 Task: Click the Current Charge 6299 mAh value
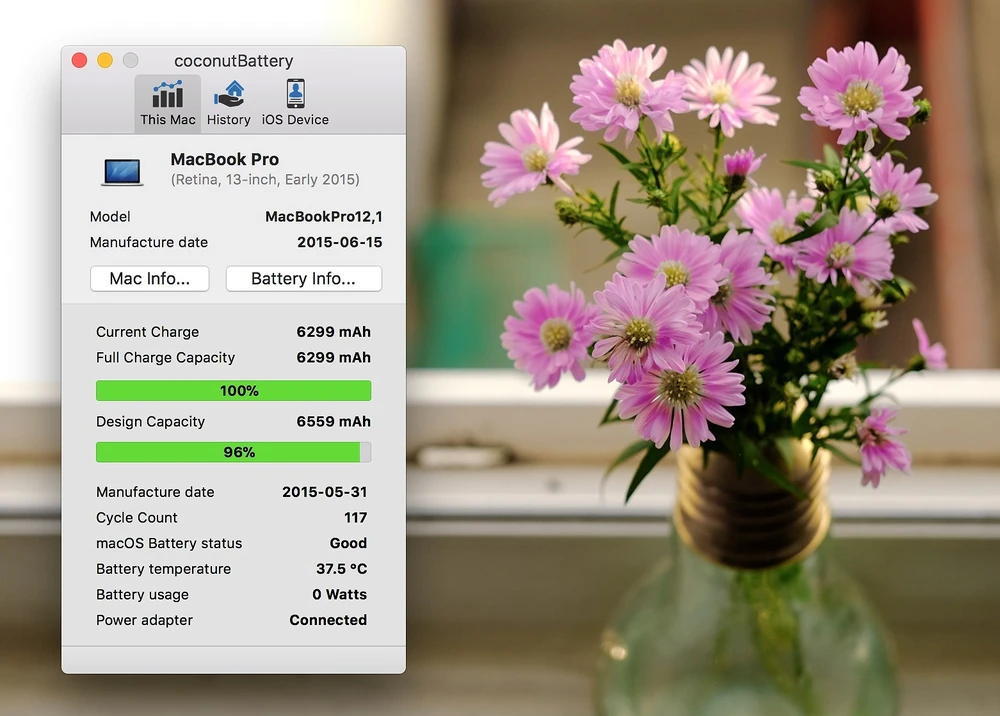[x=333, y=332]
